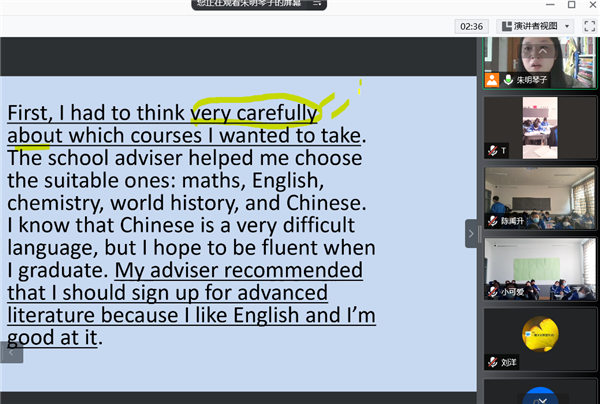This screenshot has width=600, height=404.
Task: Click the 02:36 meeting timer
Action: (x=471, y=26)
